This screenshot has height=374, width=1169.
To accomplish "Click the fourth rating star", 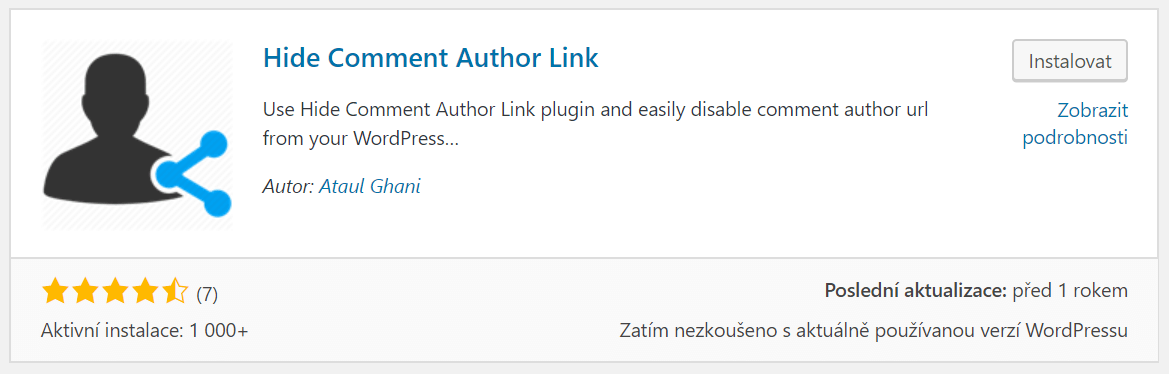I will (x=145, y=292).
